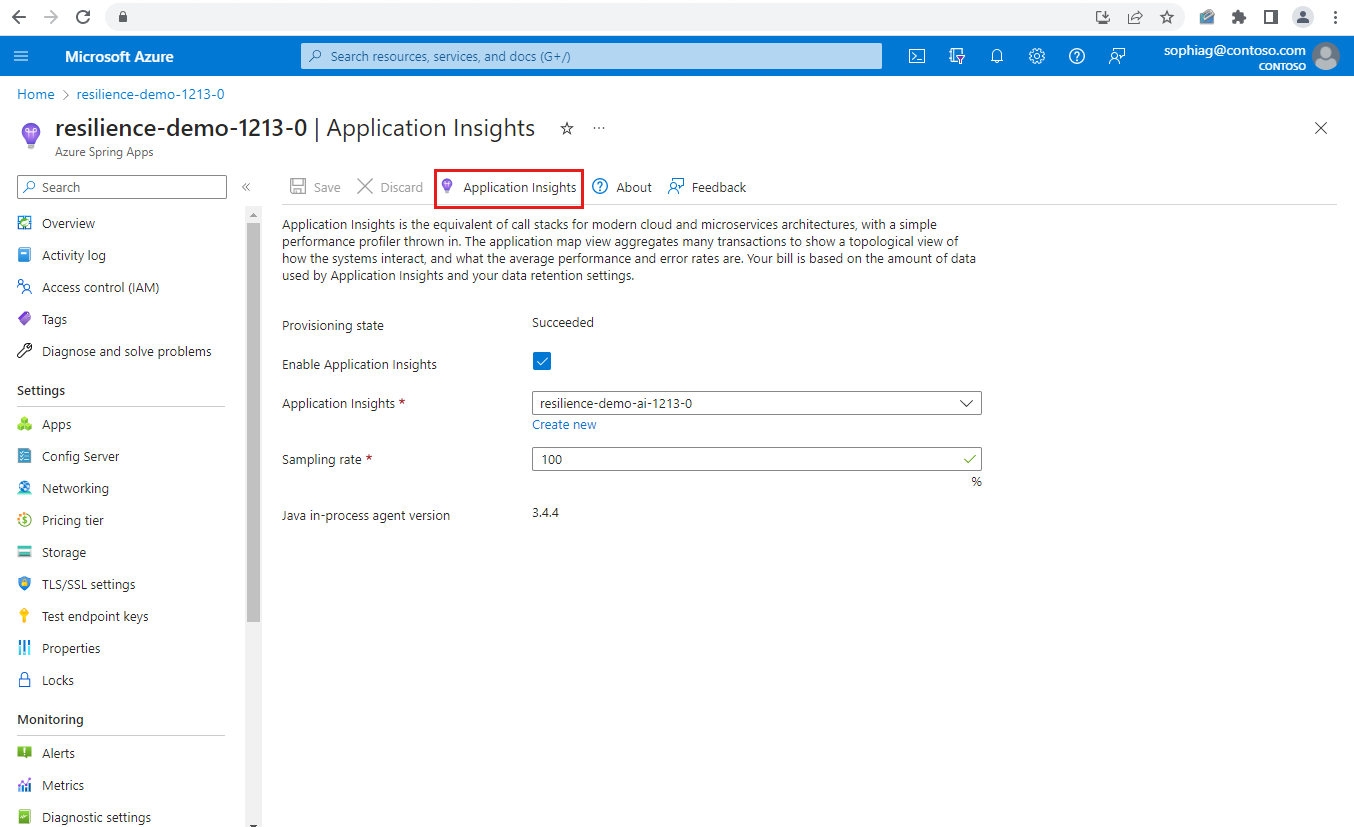
Task: Open the feedback icon in top bar
Action: [1117, 56]
